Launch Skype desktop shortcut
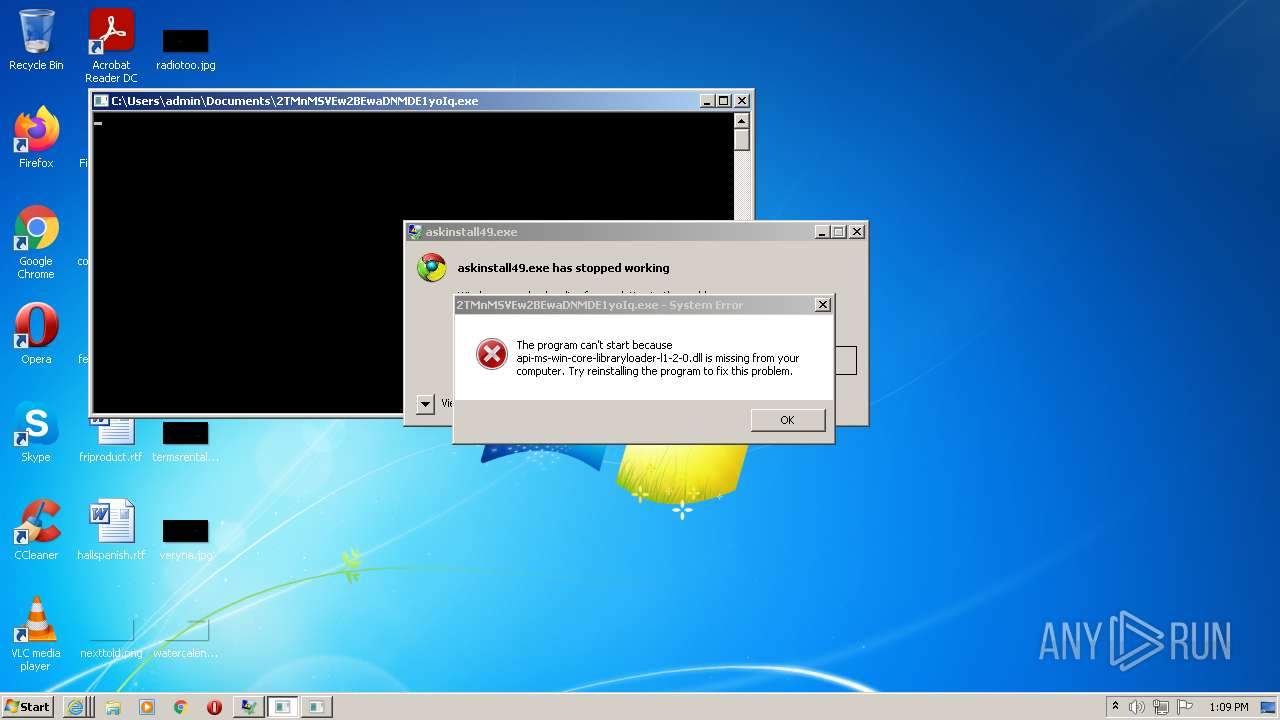The width and height of the screenshot is (1280, 720). (36, 432)
